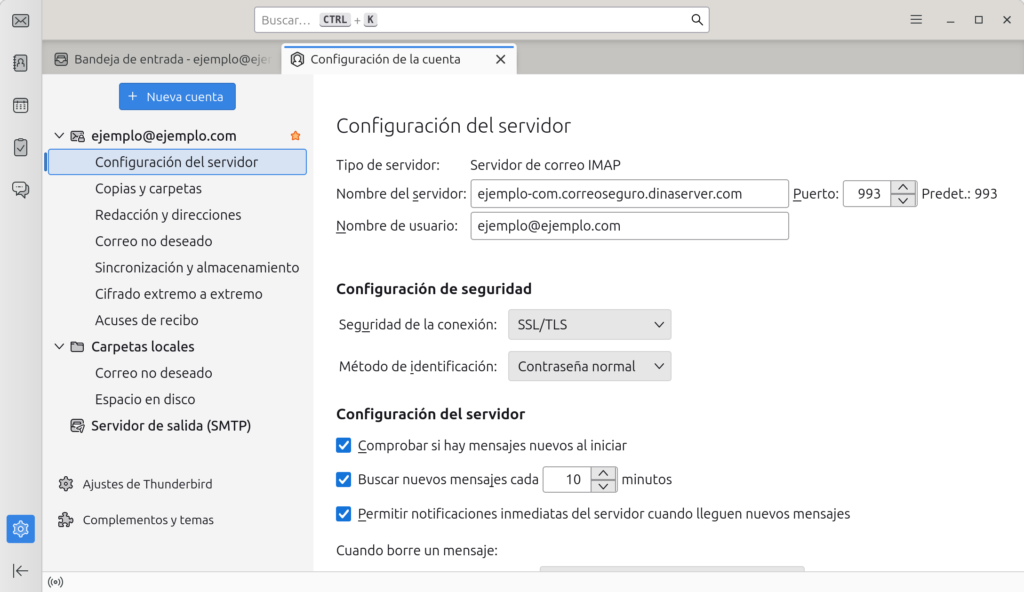Open the Mail space icon
The image size is (1024, 592).
click(x=20, y=20)
